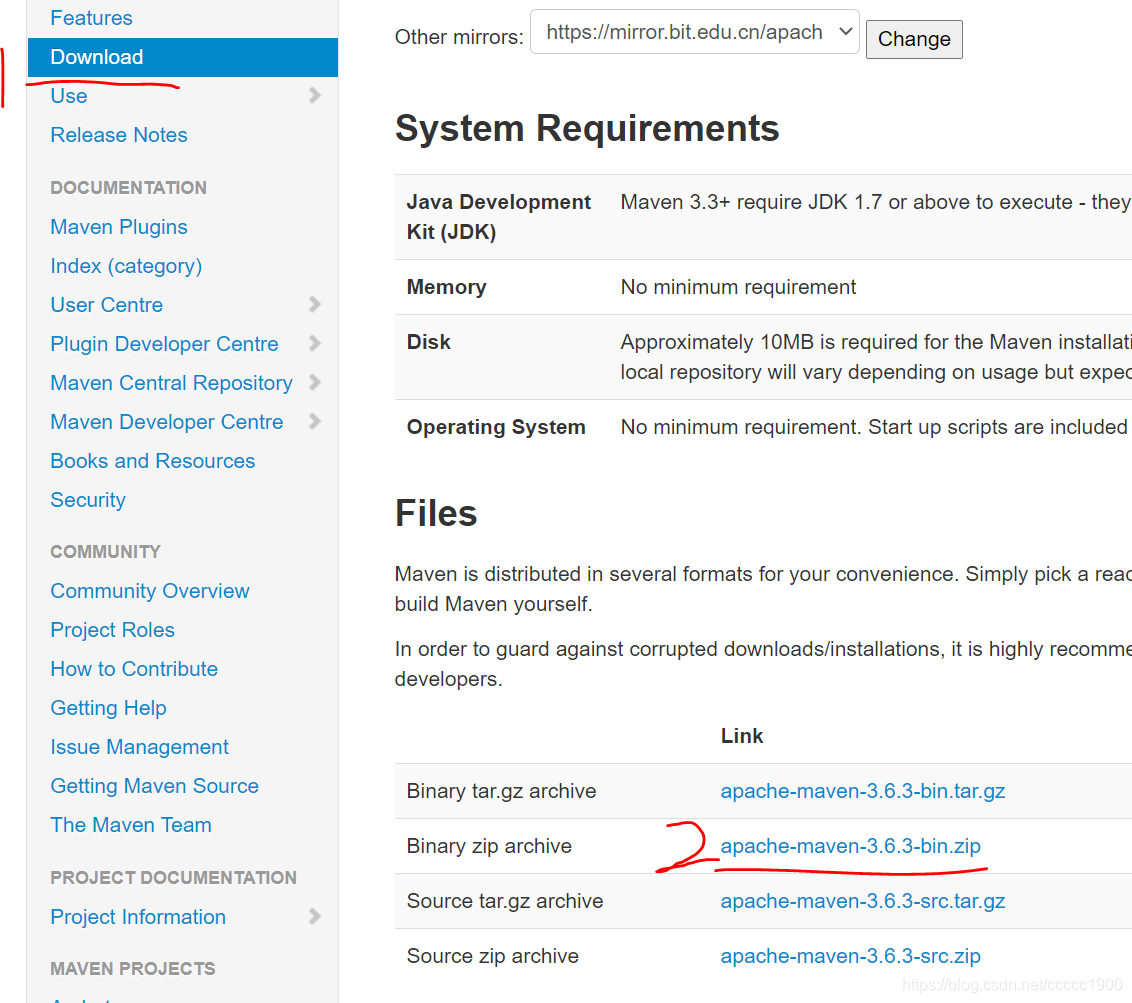Expand the User Centre chevron
The height and width of the screenshot is (1003, 1132).
point(314,304)
